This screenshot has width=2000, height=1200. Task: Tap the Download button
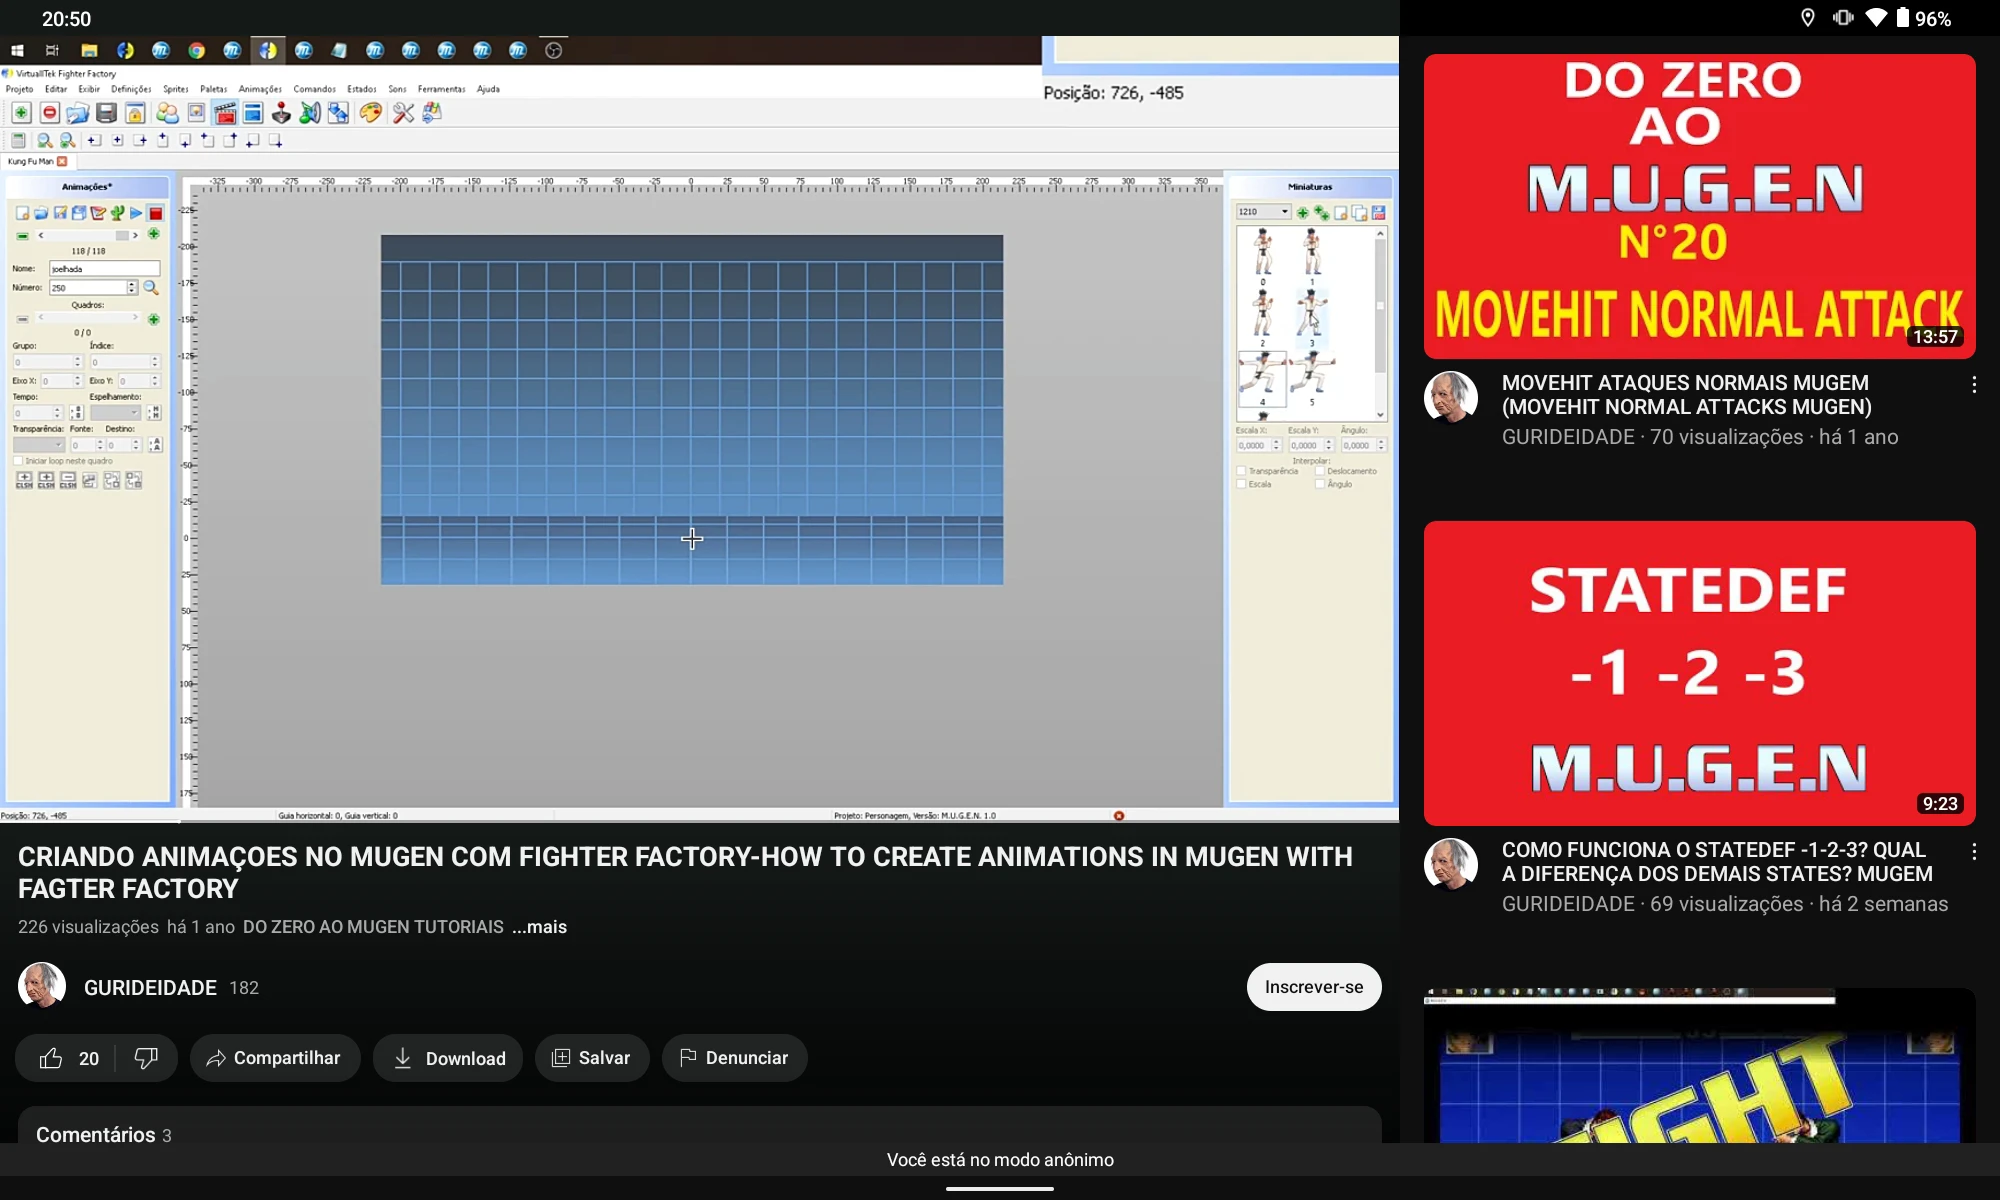click(x=448, y=1058)
